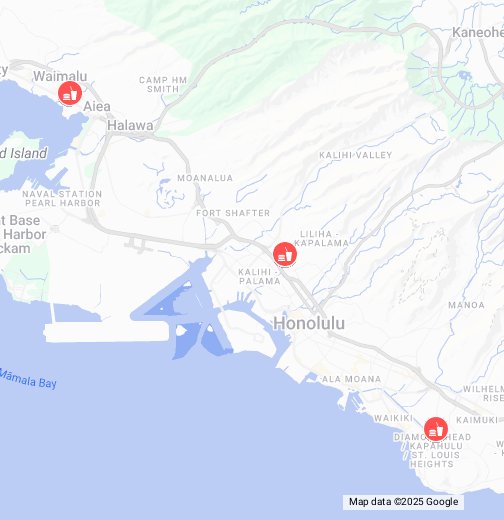
Task: Click the Ala Moana area label
Action: point(351,379)
